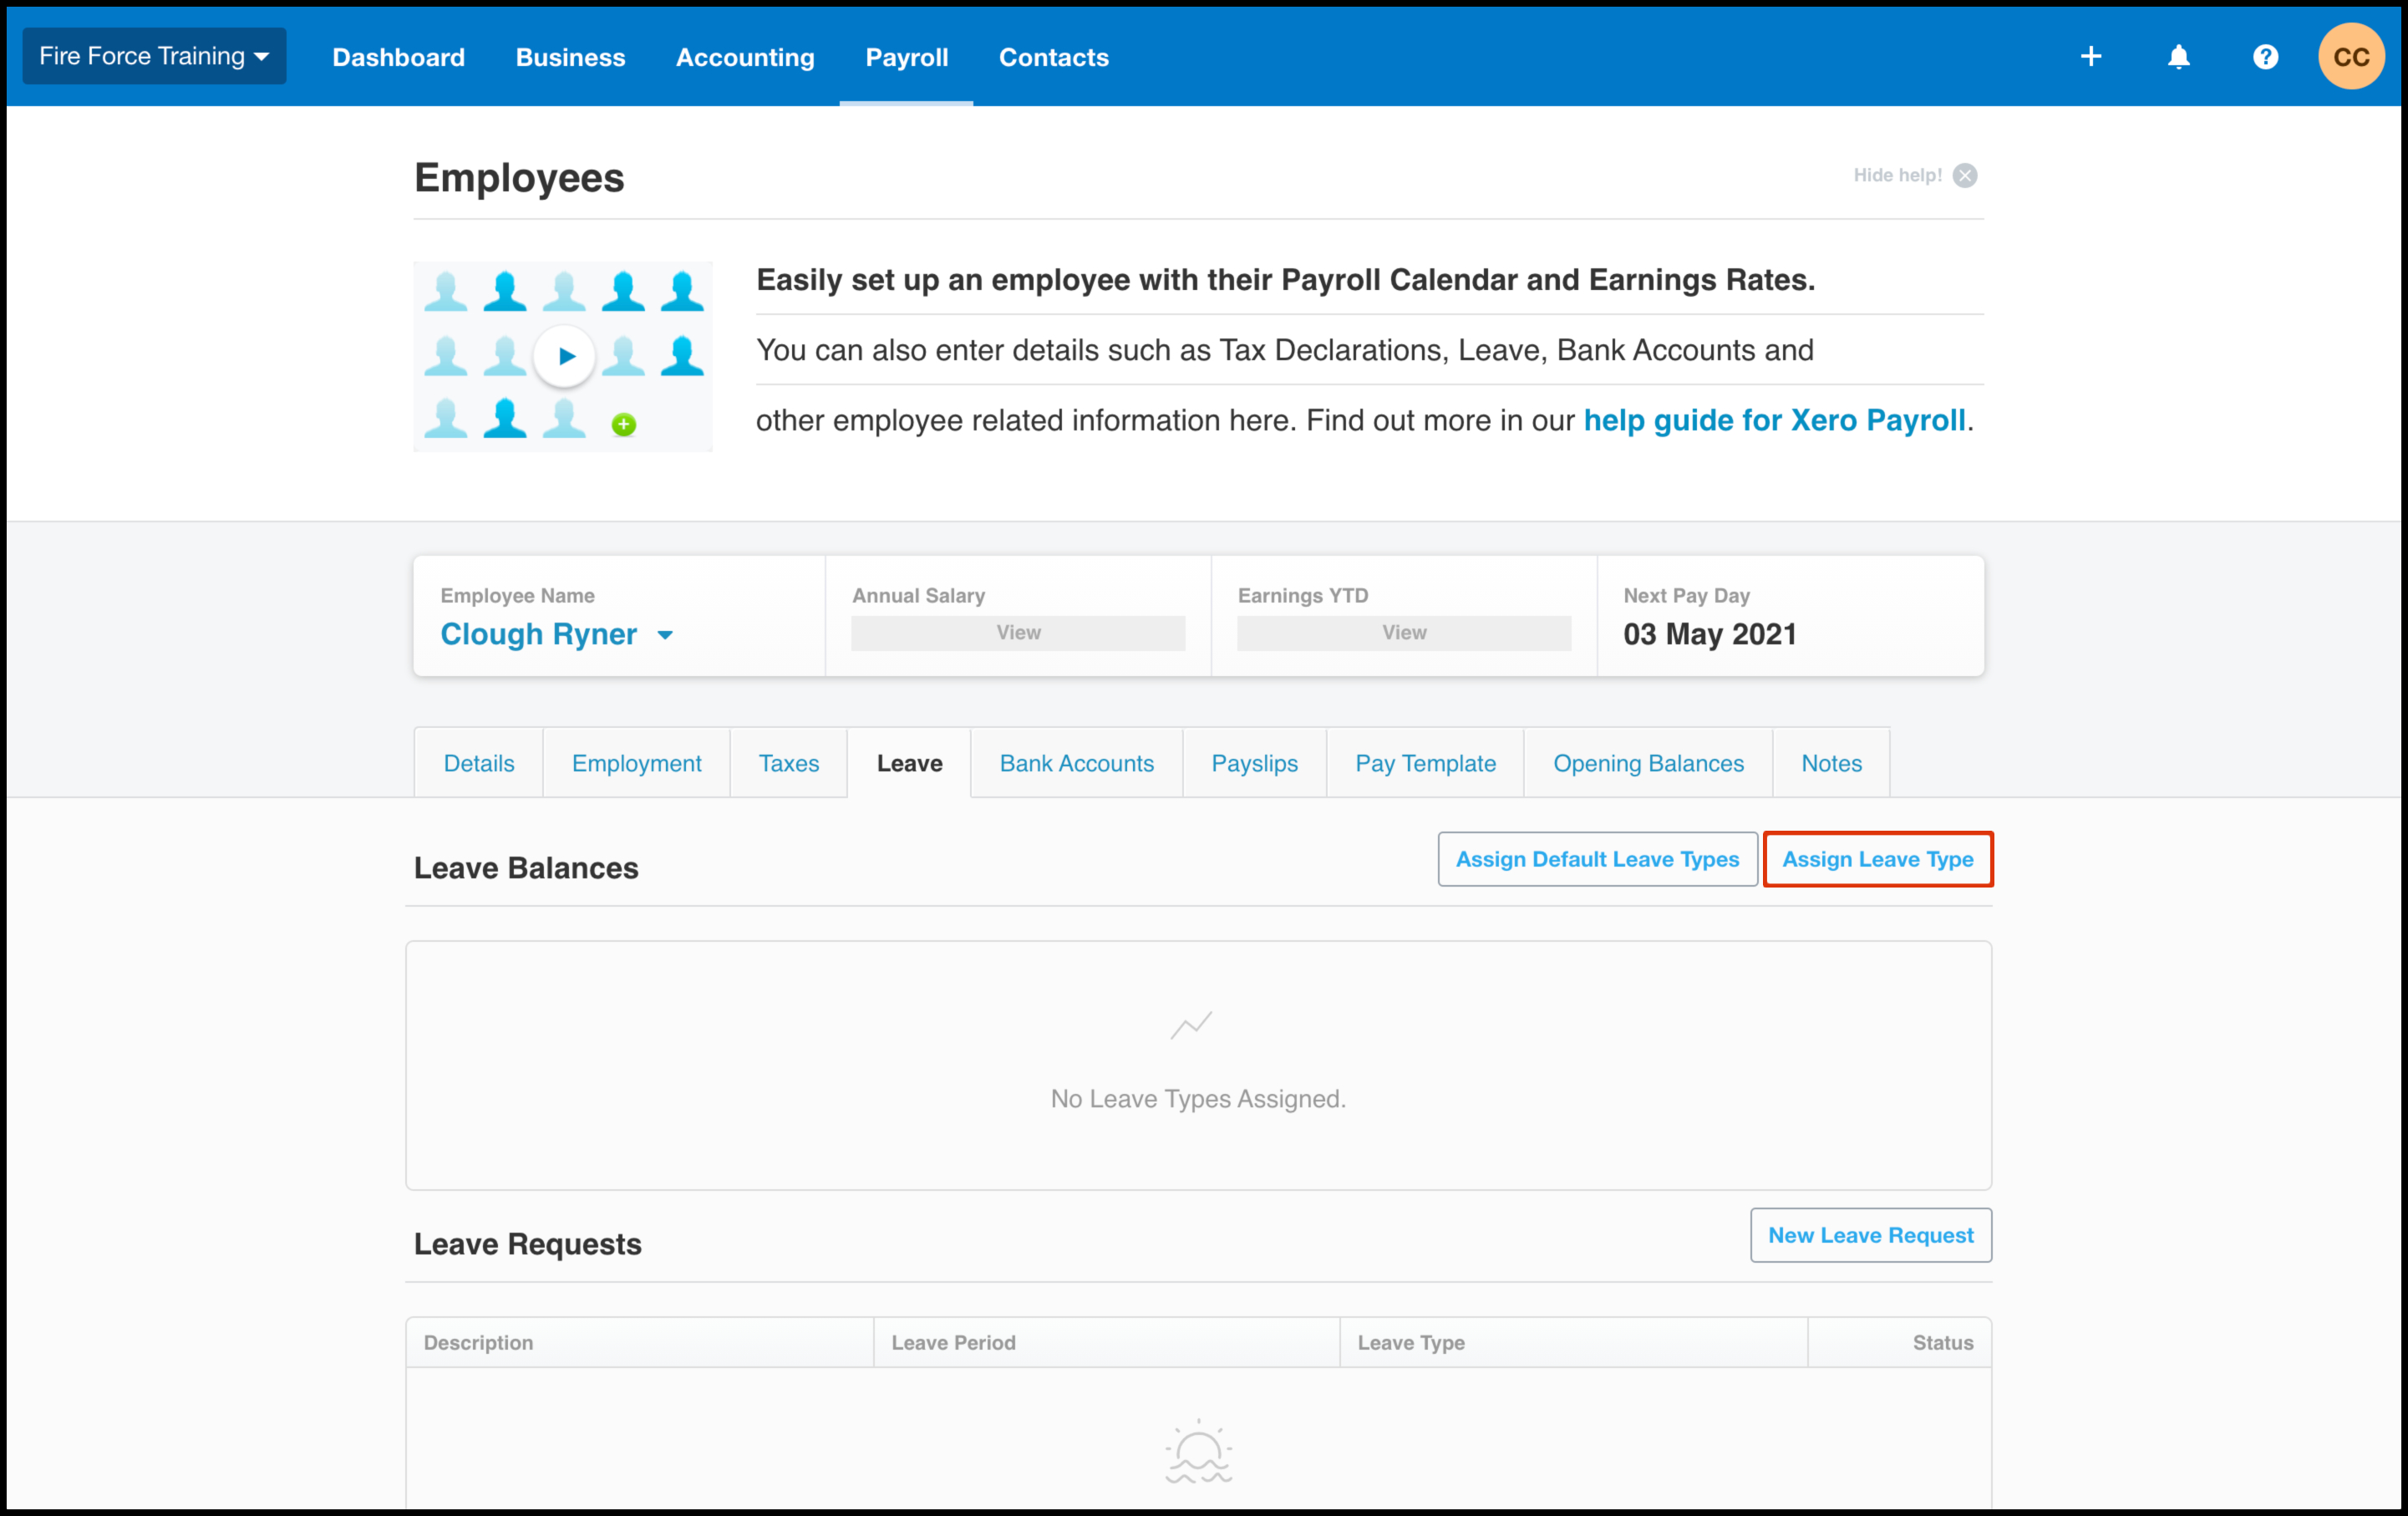
Task: Expand the Fire Force Training organisation menu
Action: pyautogui.click(x=154, y=56)
